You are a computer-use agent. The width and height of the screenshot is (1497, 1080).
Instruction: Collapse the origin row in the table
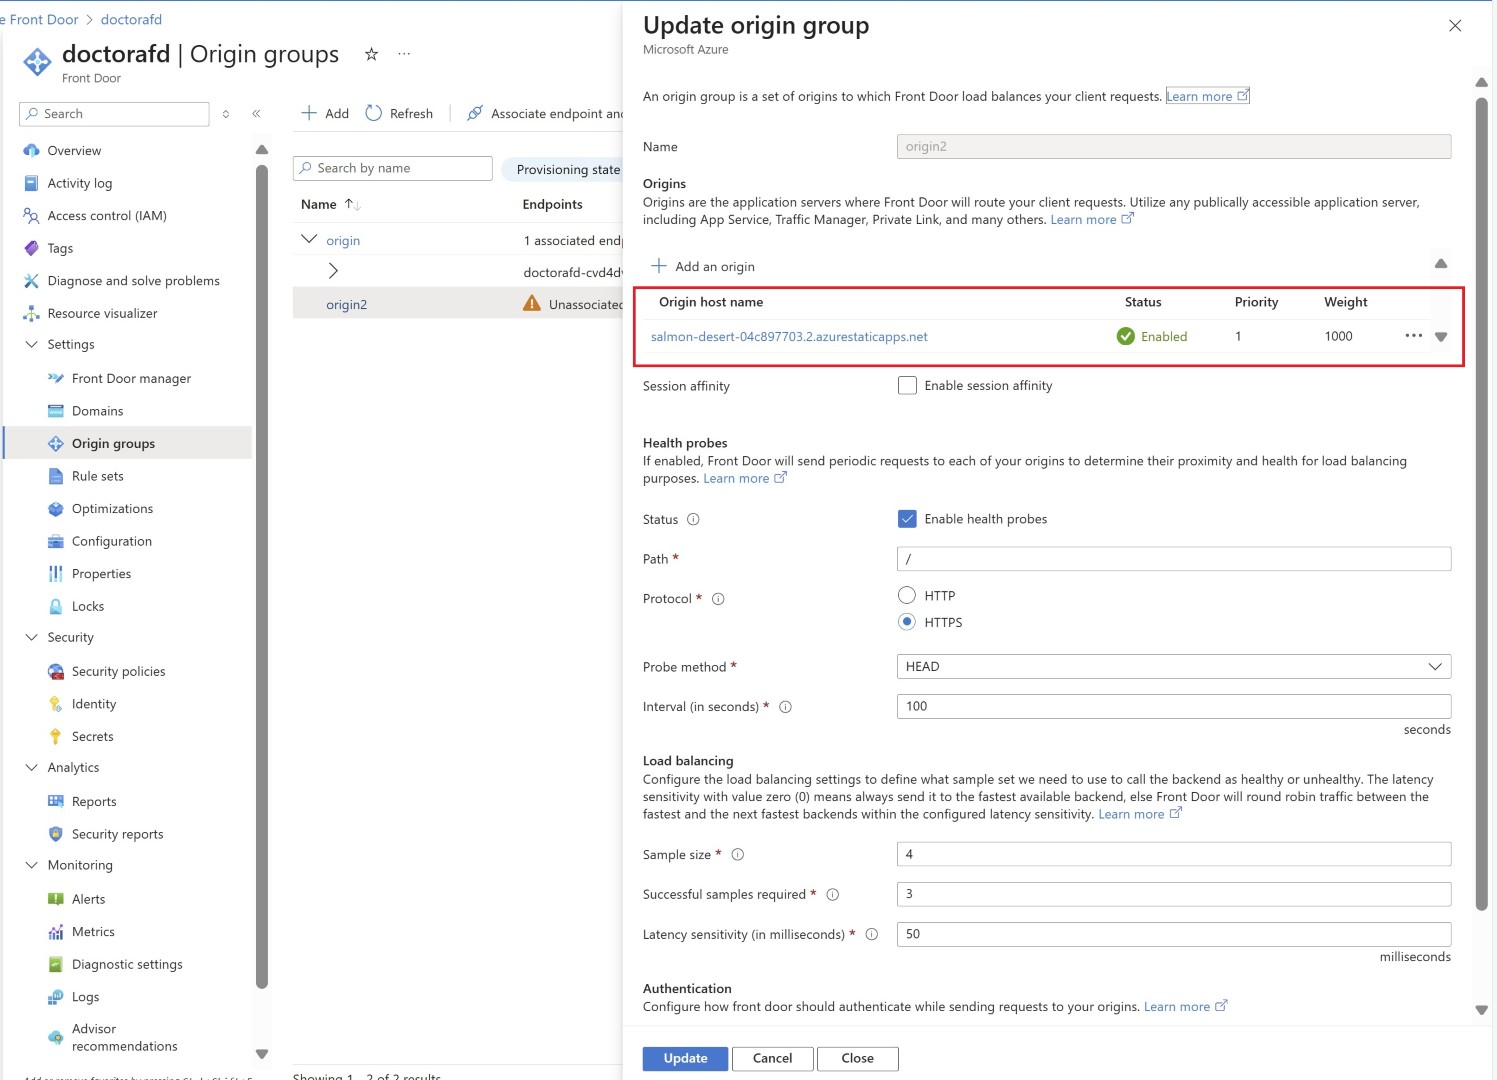point(309,240)
